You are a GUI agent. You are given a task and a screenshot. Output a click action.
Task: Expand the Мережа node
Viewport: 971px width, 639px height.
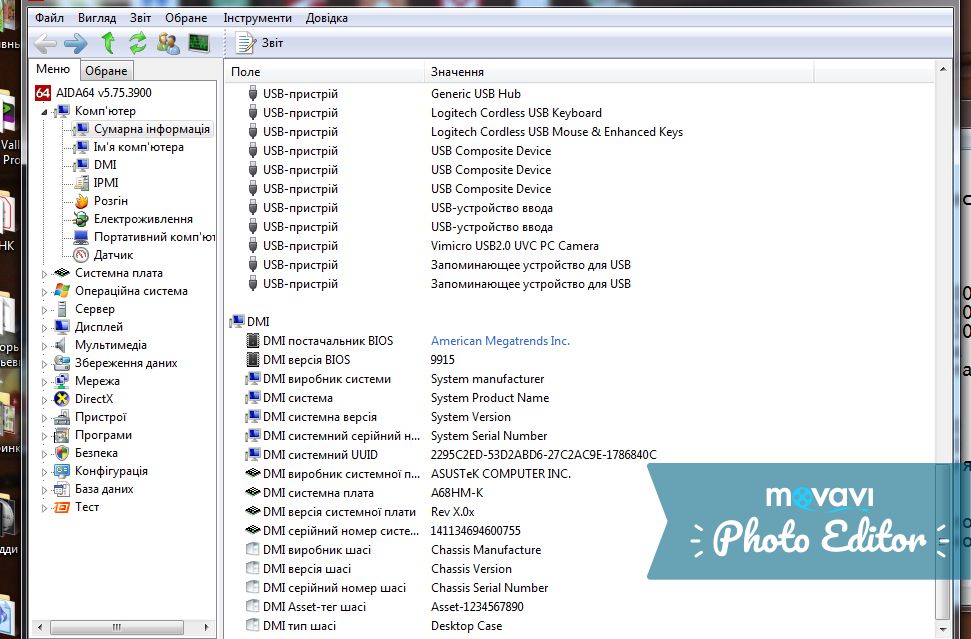44,381
